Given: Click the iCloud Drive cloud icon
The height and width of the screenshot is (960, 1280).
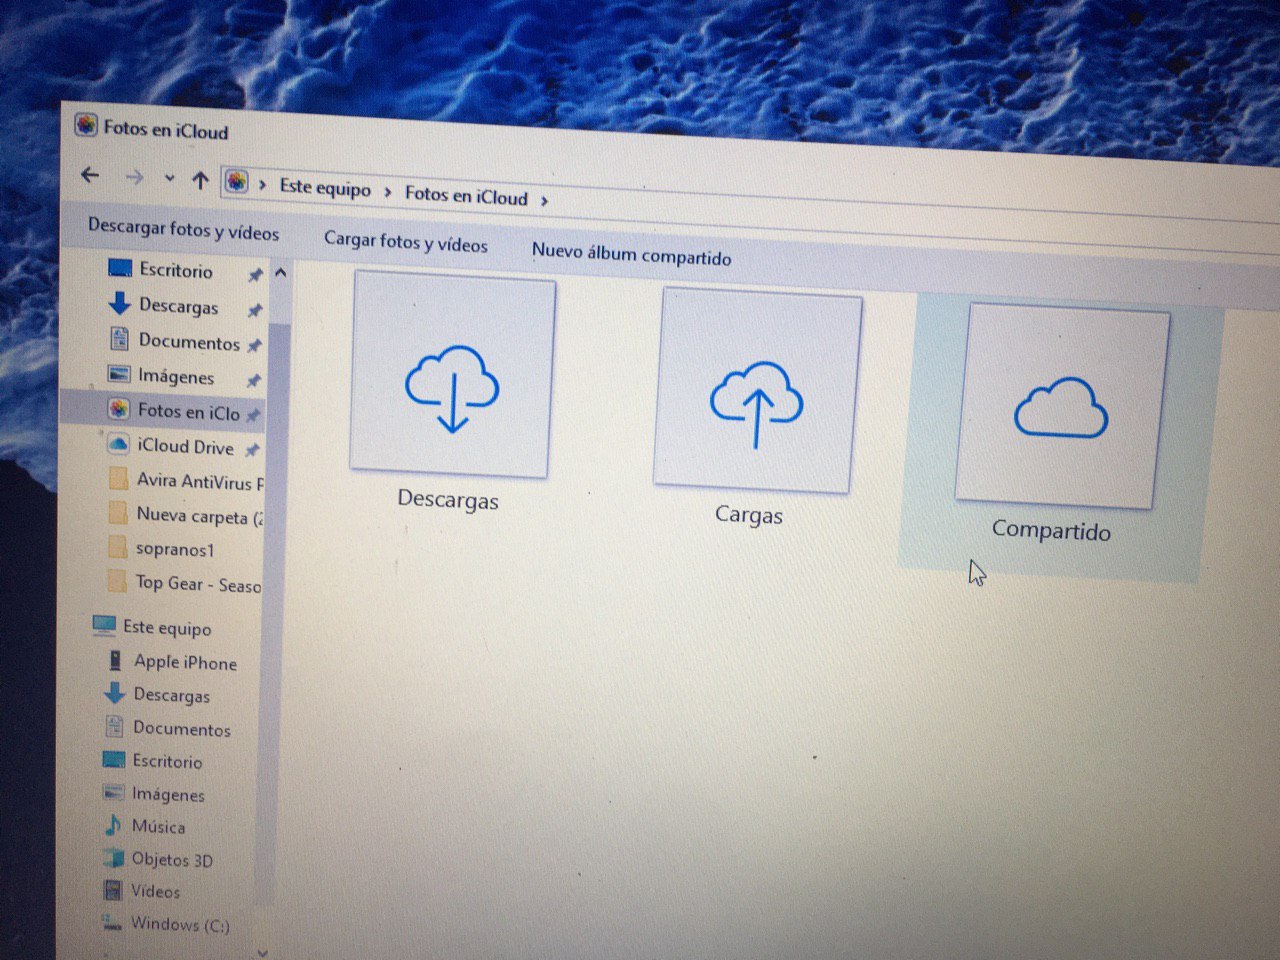Looking at the screenshot, I should pos(118,444).
